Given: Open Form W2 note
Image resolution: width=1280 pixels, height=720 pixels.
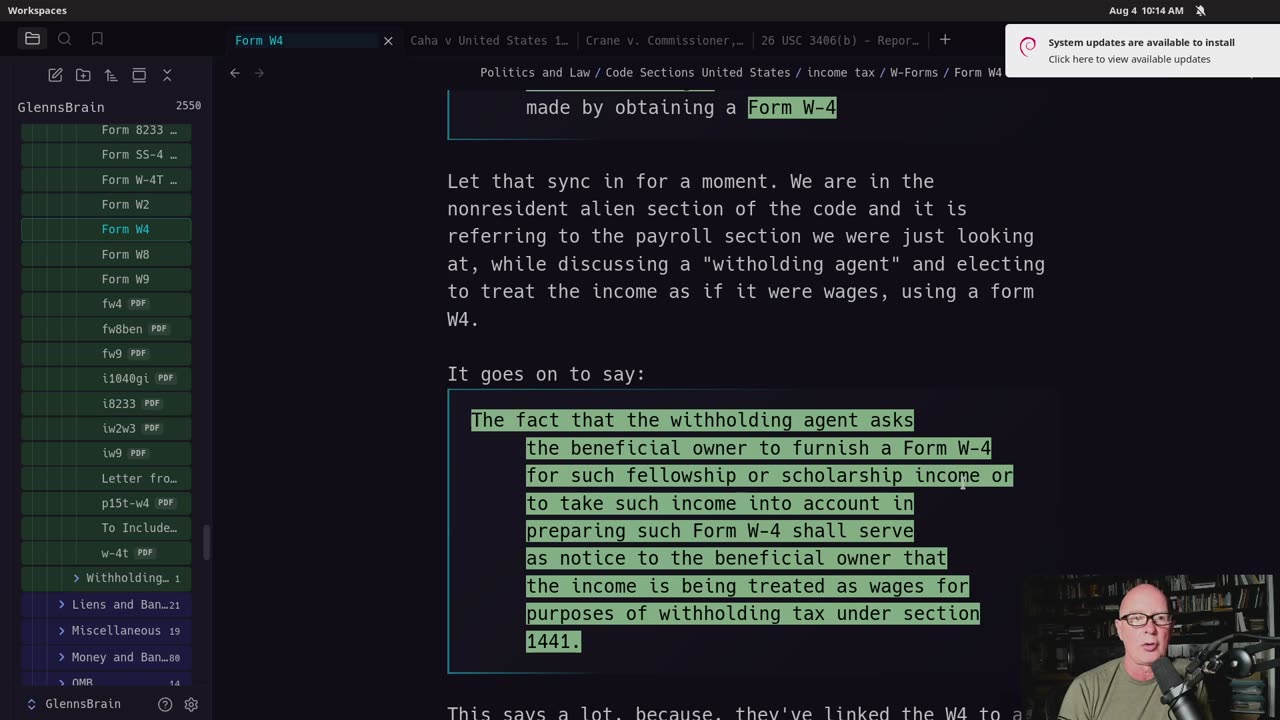Looking at the screenshot, I should coord(106,205).
